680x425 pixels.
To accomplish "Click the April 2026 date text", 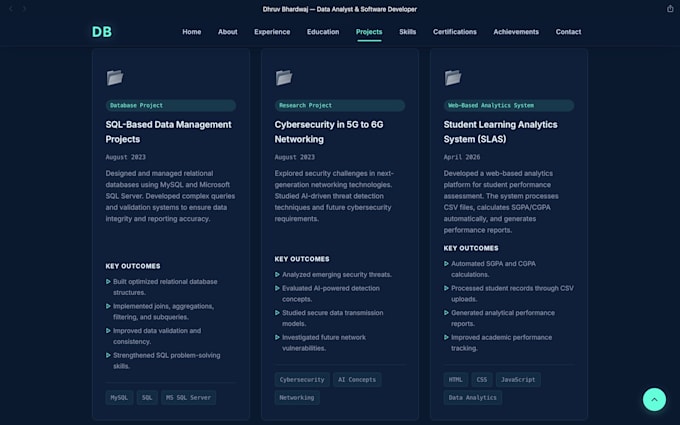I will coord(462,157).
